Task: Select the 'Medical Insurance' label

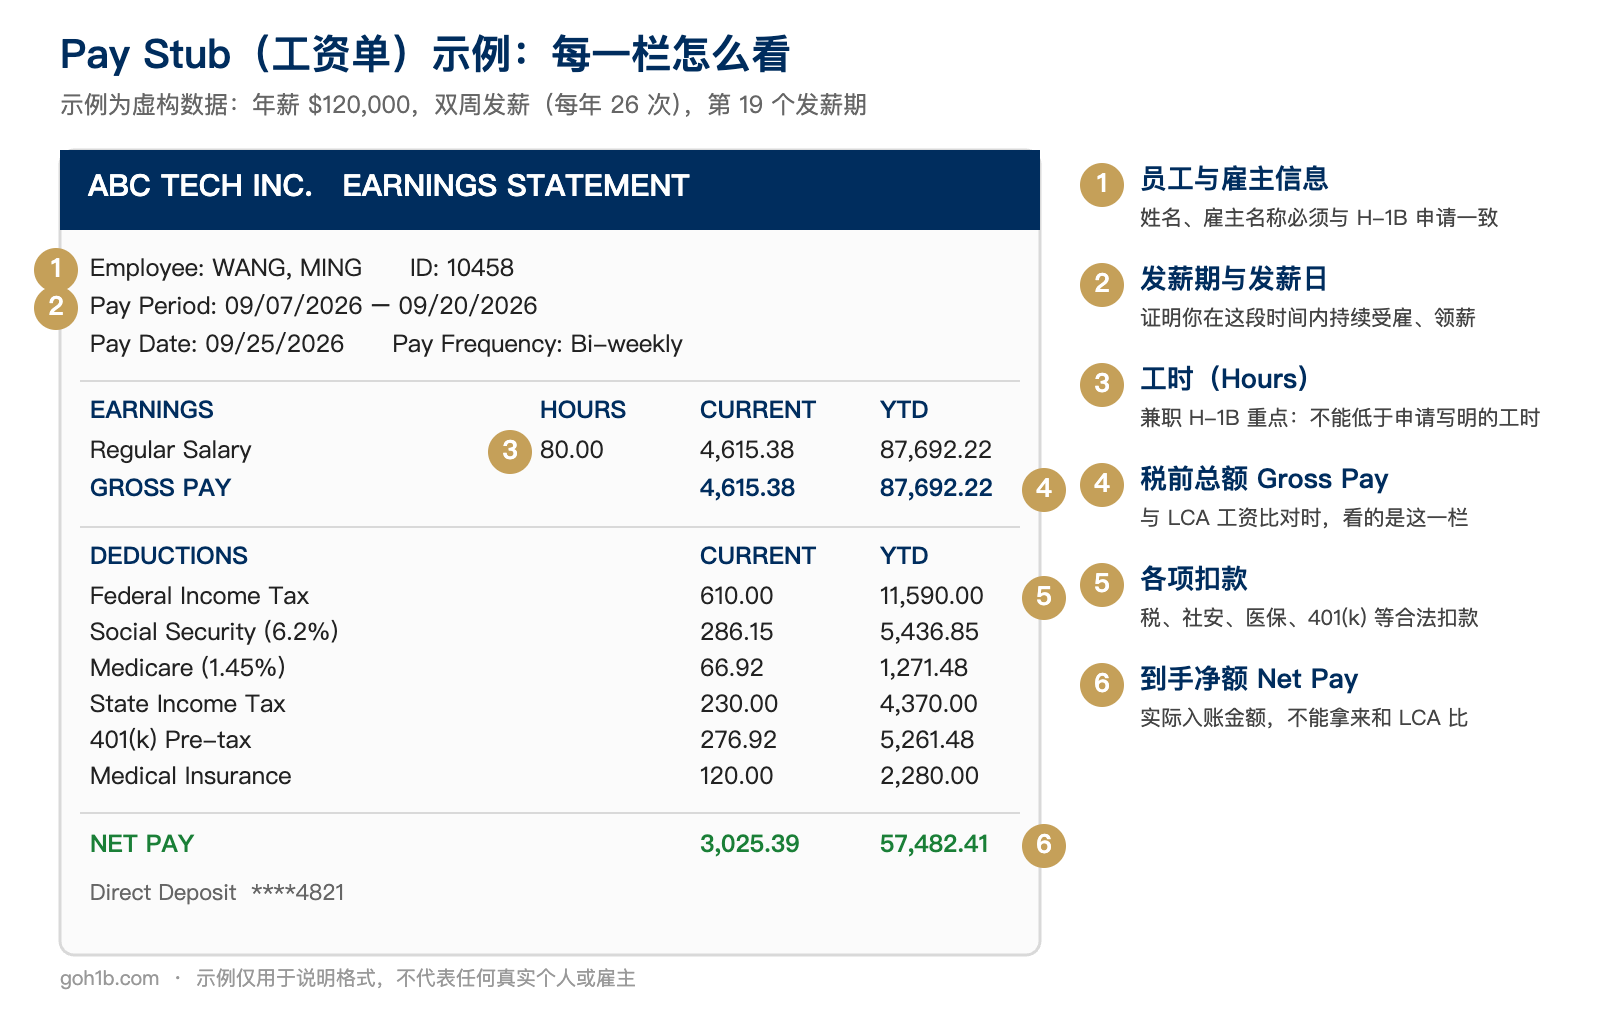Action: point(191,776)
